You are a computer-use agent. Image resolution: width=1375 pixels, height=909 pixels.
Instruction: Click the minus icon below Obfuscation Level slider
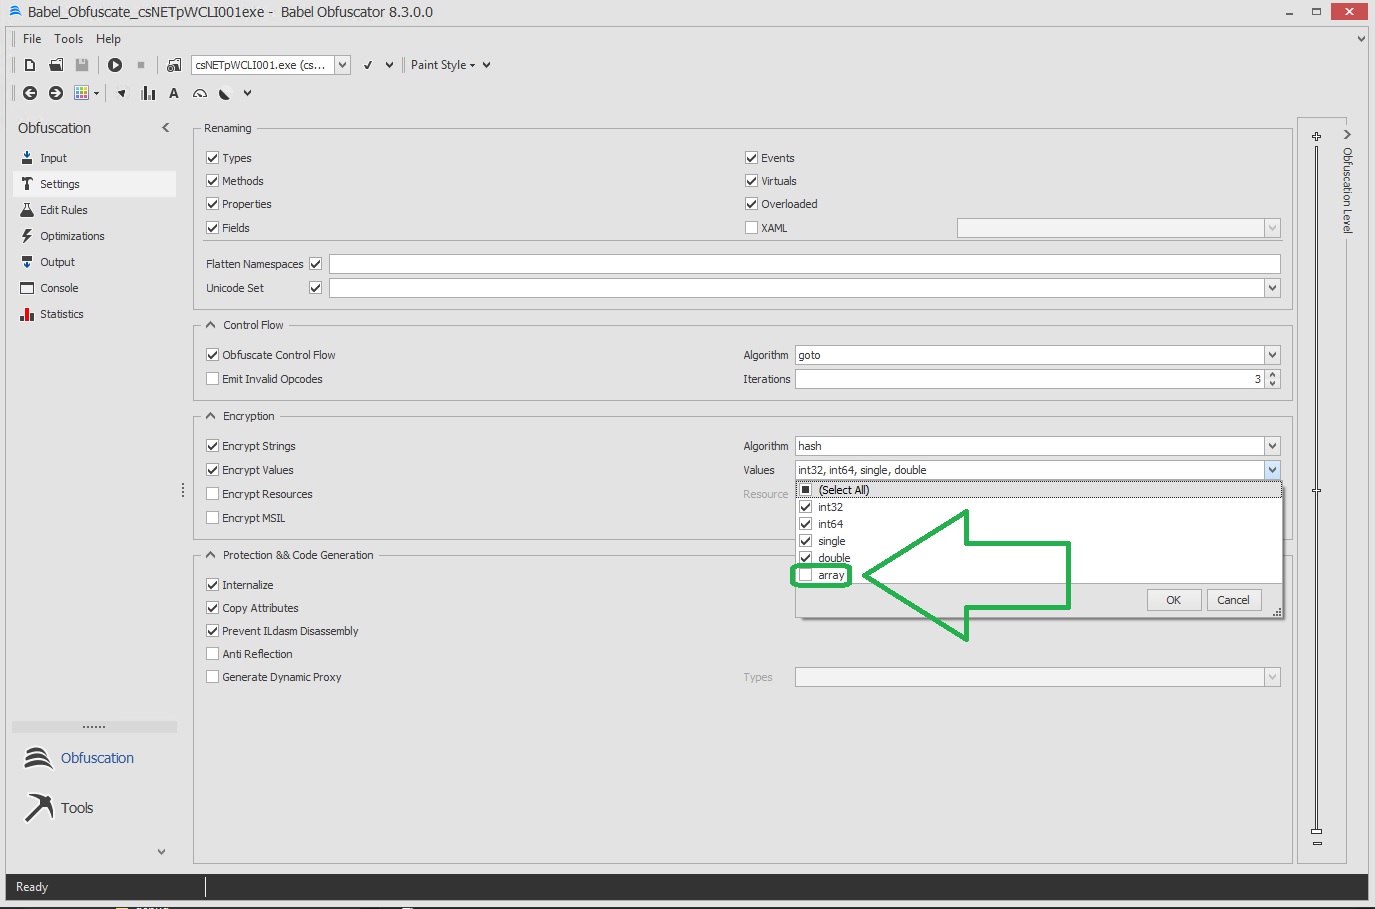coord(1317,843)
